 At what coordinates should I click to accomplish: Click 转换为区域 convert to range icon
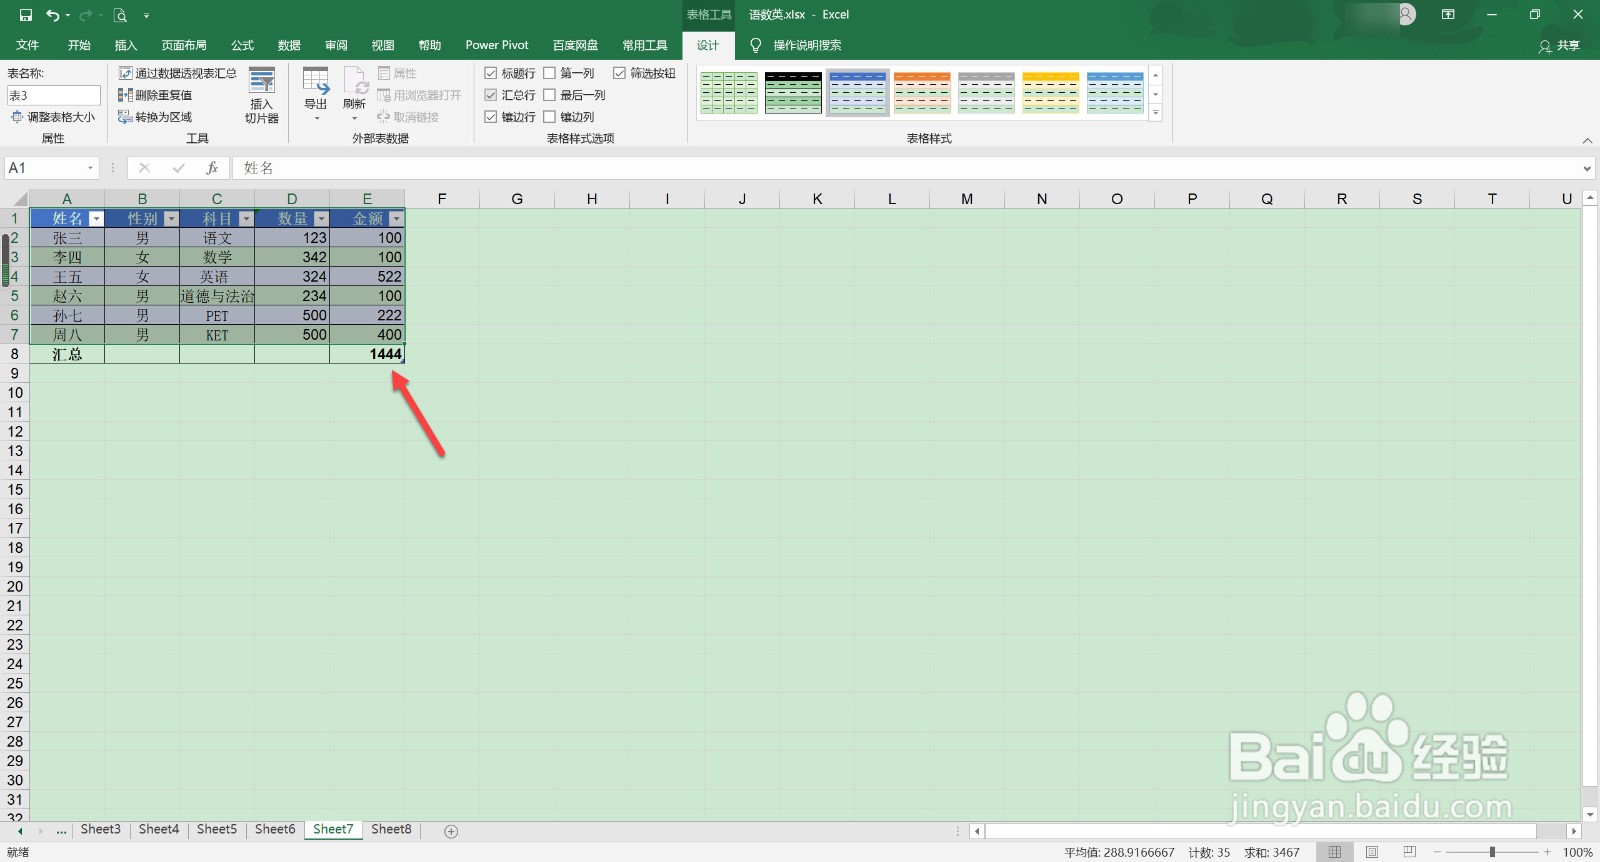pos(125,117)
